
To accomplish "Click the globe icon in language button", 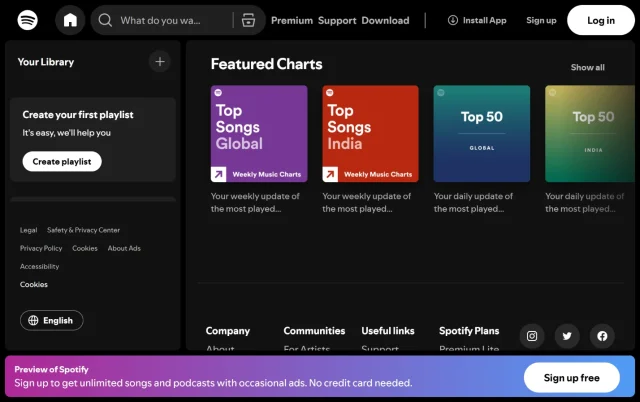I will (x=33, y=320).
